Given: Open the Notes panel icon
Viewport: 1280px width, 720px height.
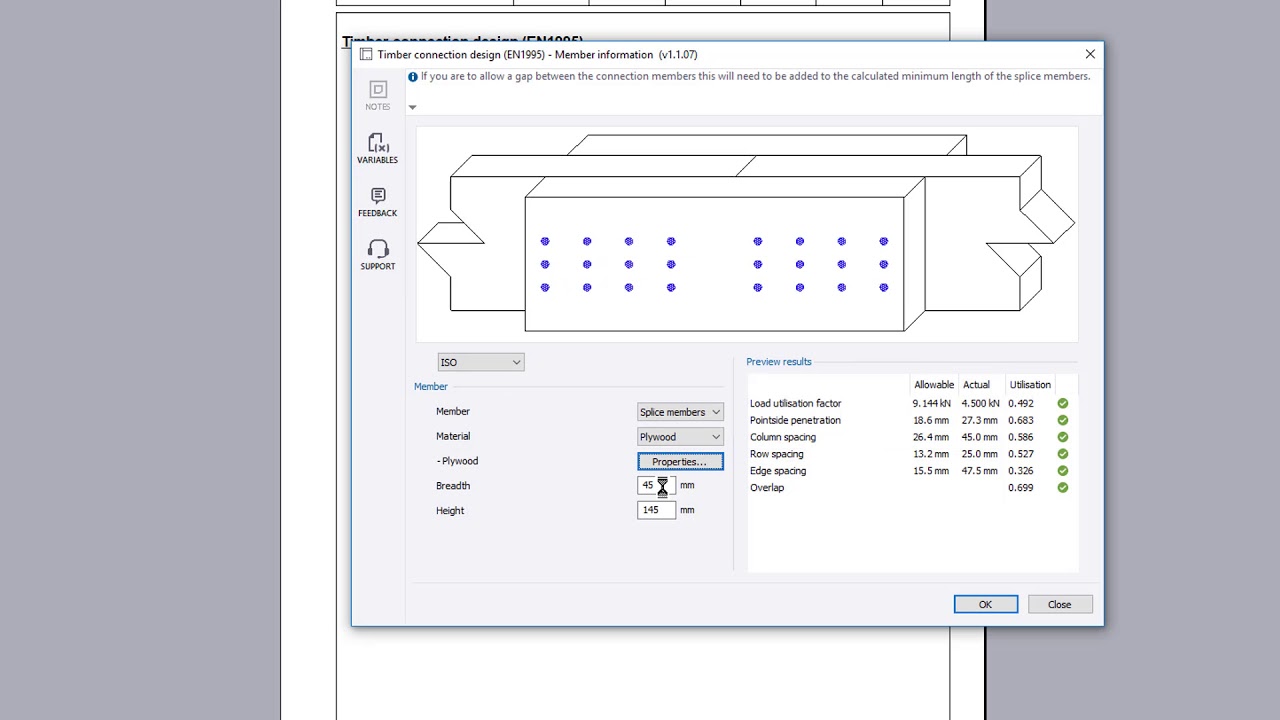Looking at the screenshot, I should point(378,89).
